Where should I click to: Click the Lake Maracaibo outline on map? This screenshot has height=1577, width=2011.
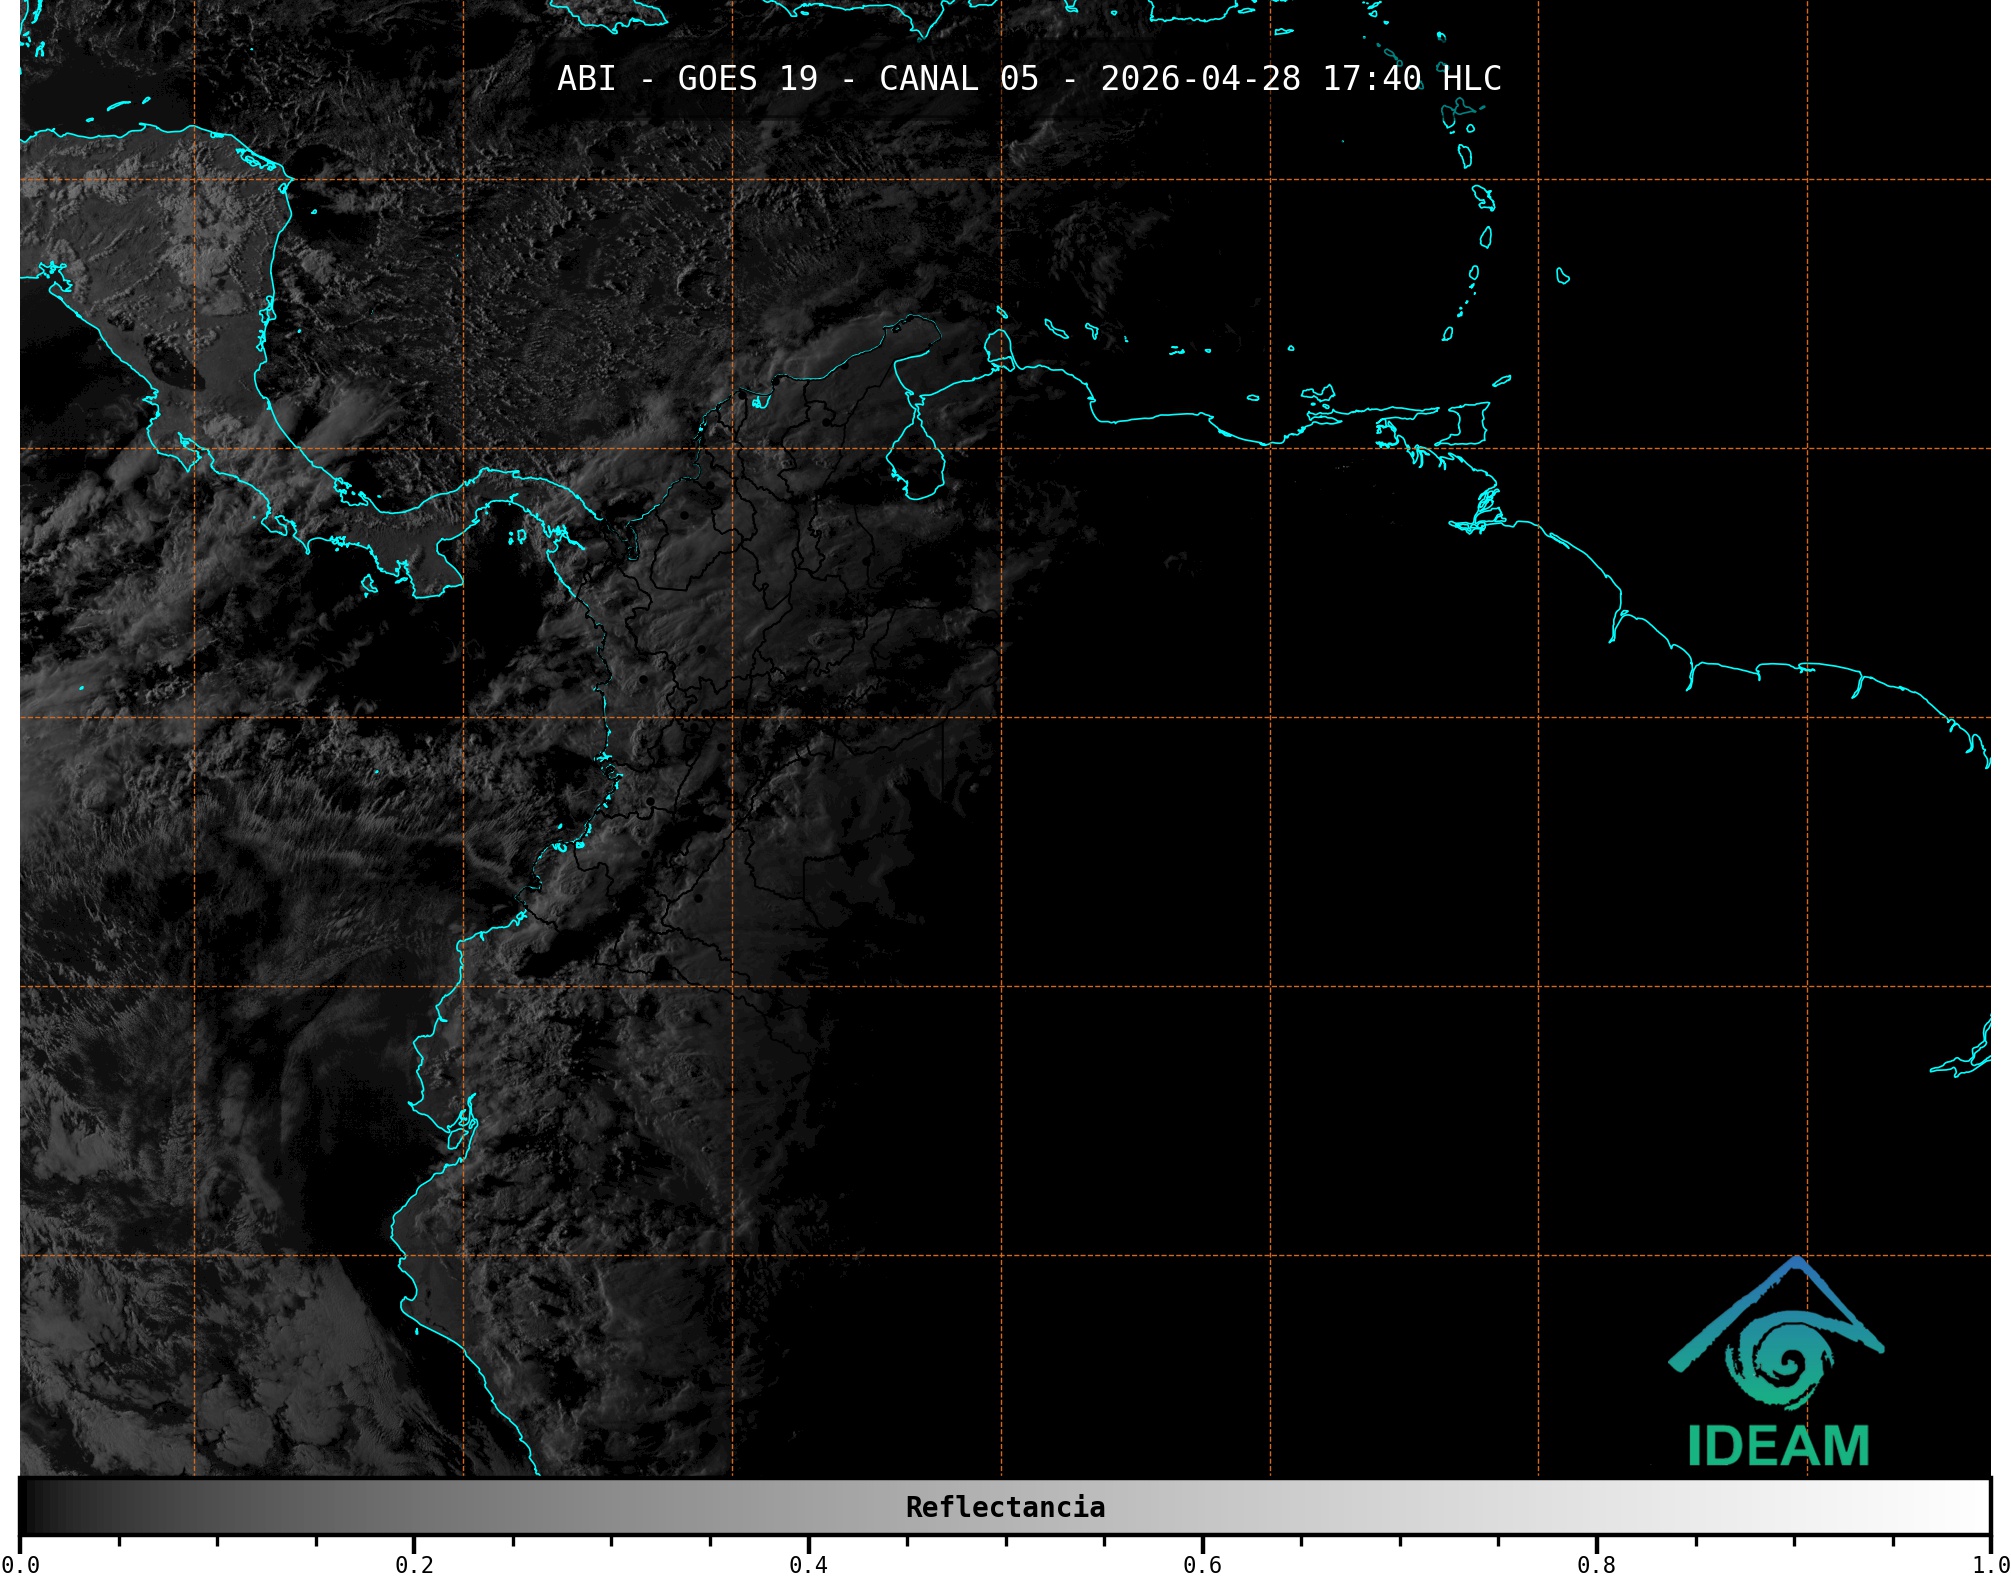tap(915, 462)
